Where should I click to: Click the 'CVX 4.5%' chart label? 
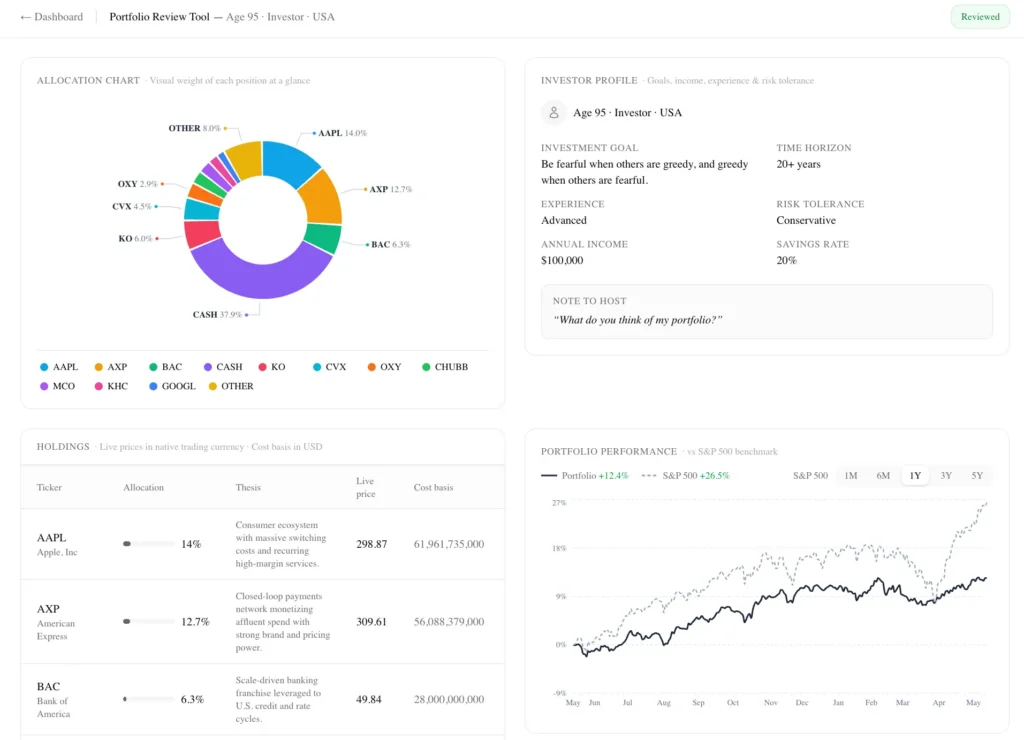click(135, 206)
